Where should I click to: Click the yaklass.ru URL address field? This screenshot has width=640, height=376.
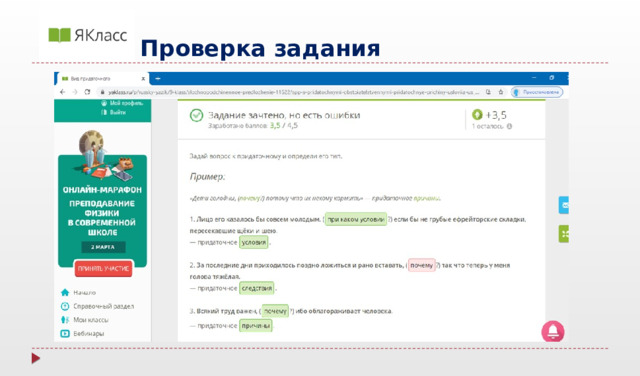[x=292, y=92]
